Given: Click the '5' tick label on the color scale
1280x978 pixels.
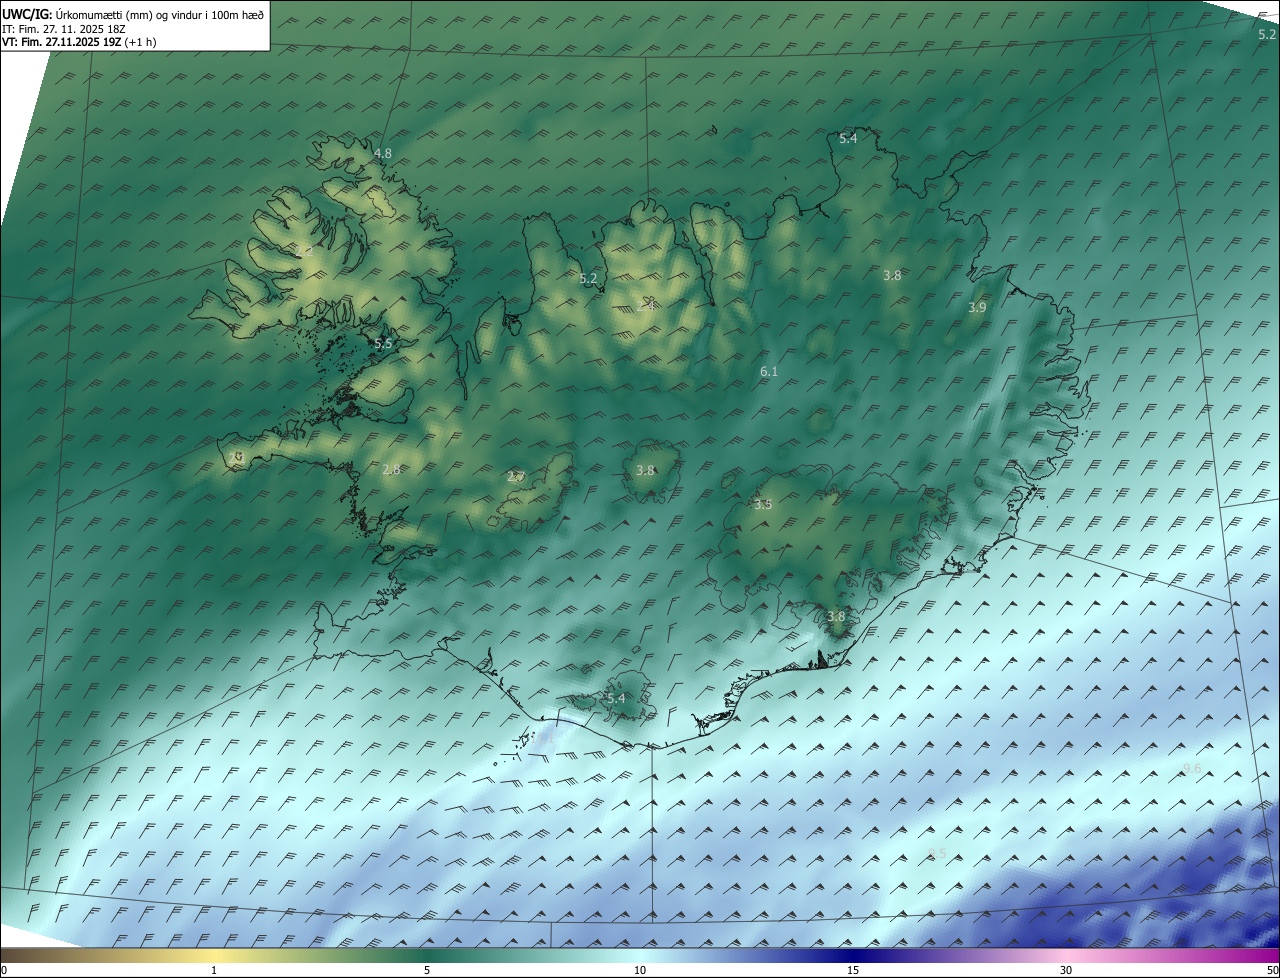Looking at the screenshot, I should coord(427,971).
